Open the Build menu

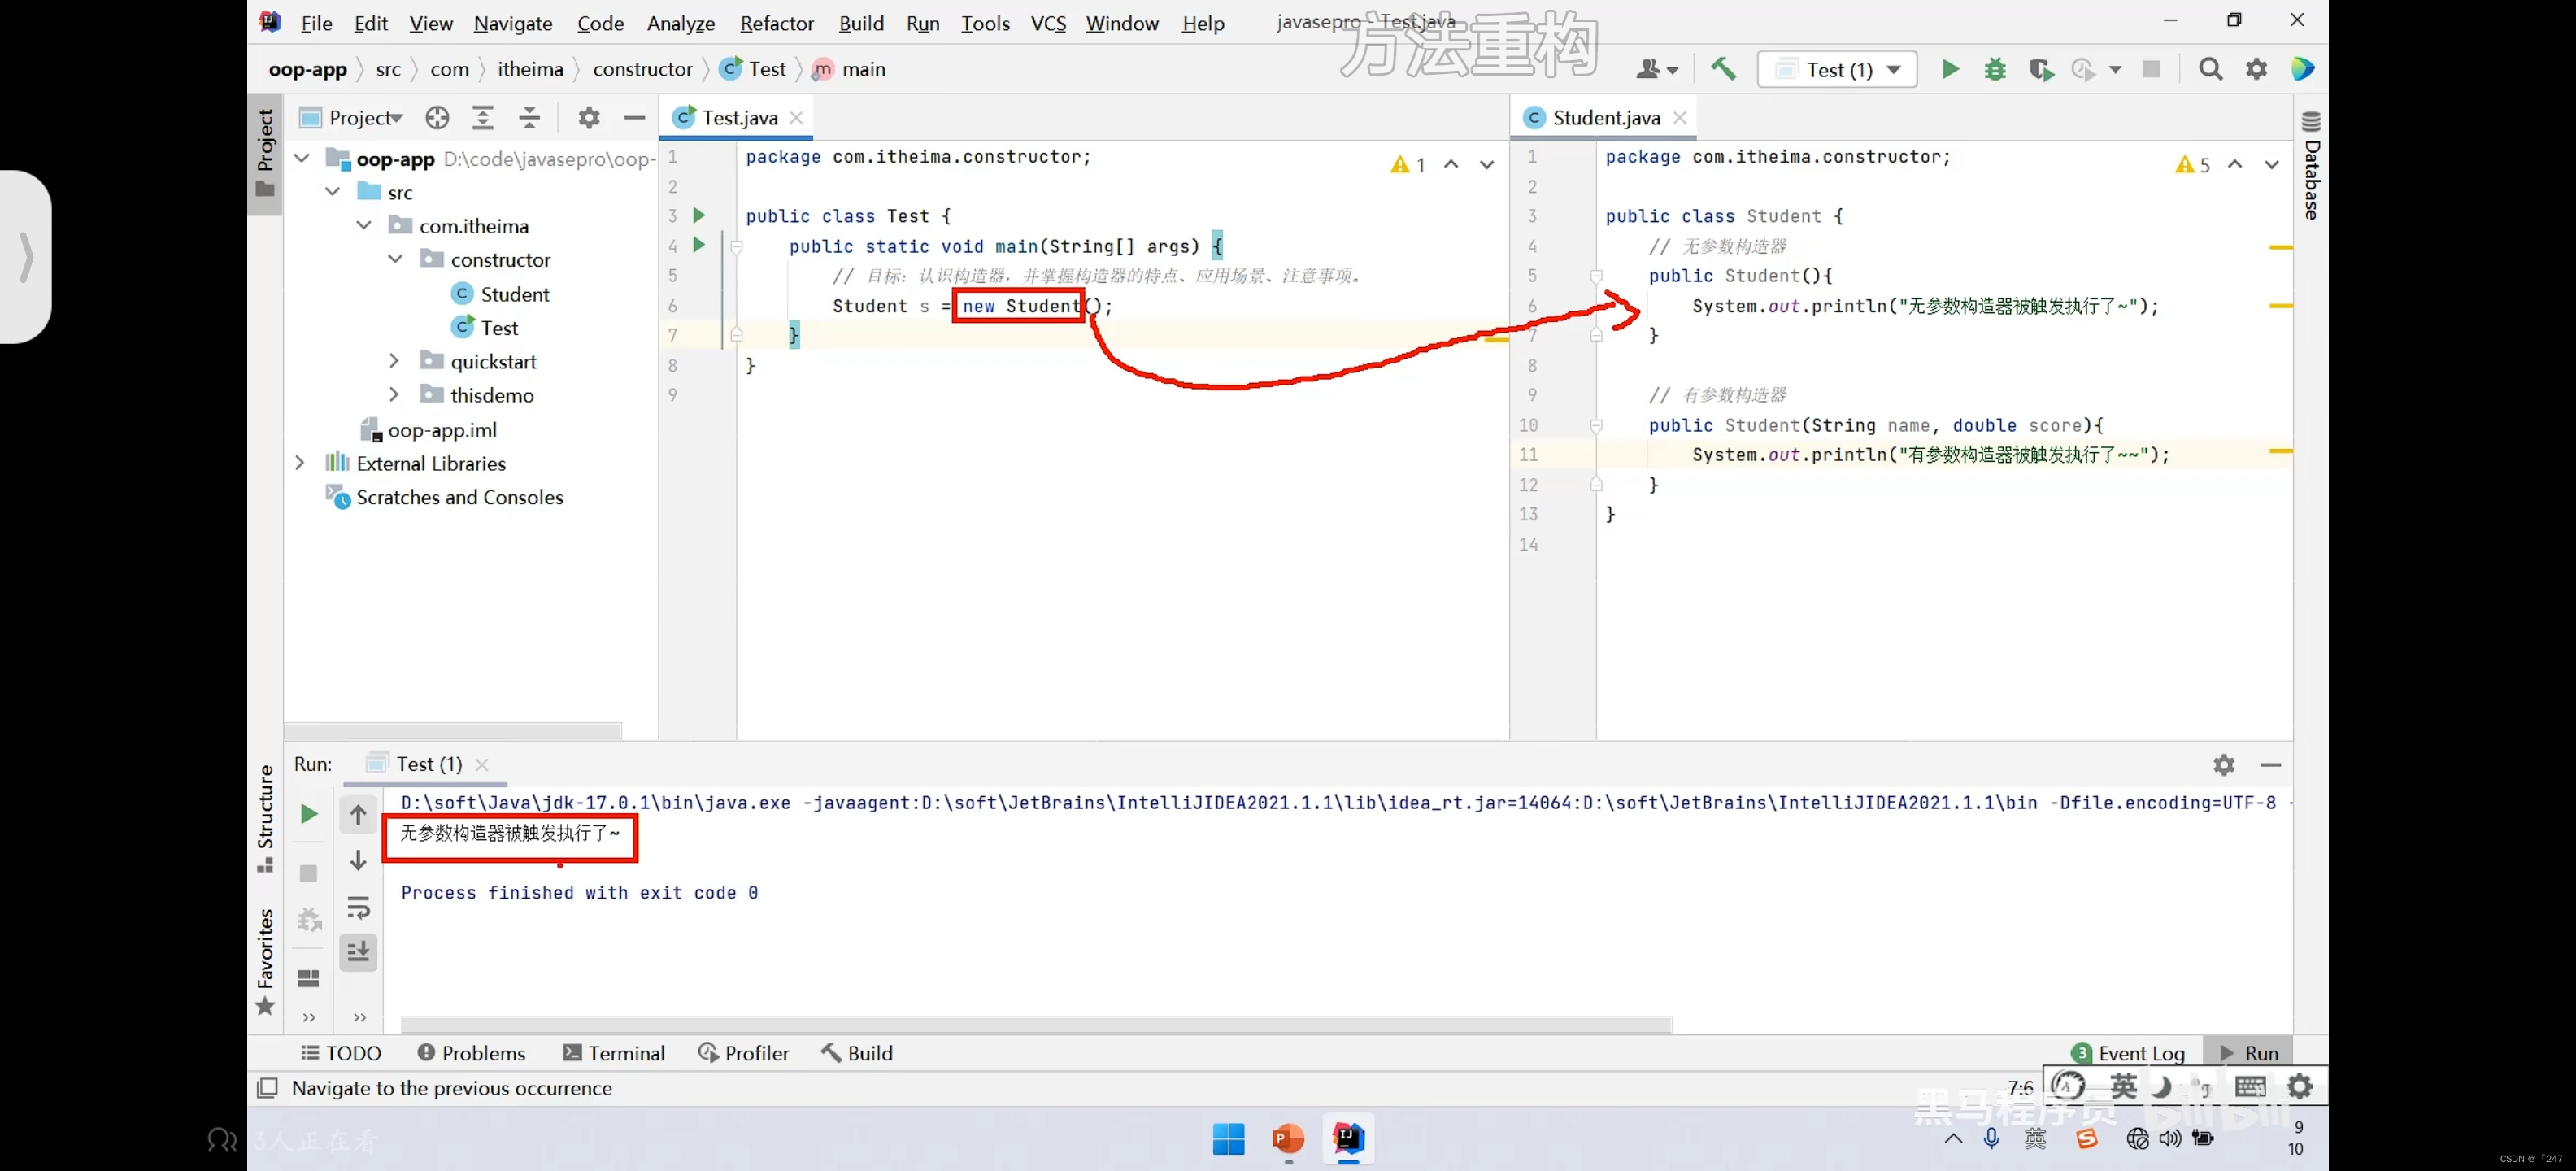(861, 23)
